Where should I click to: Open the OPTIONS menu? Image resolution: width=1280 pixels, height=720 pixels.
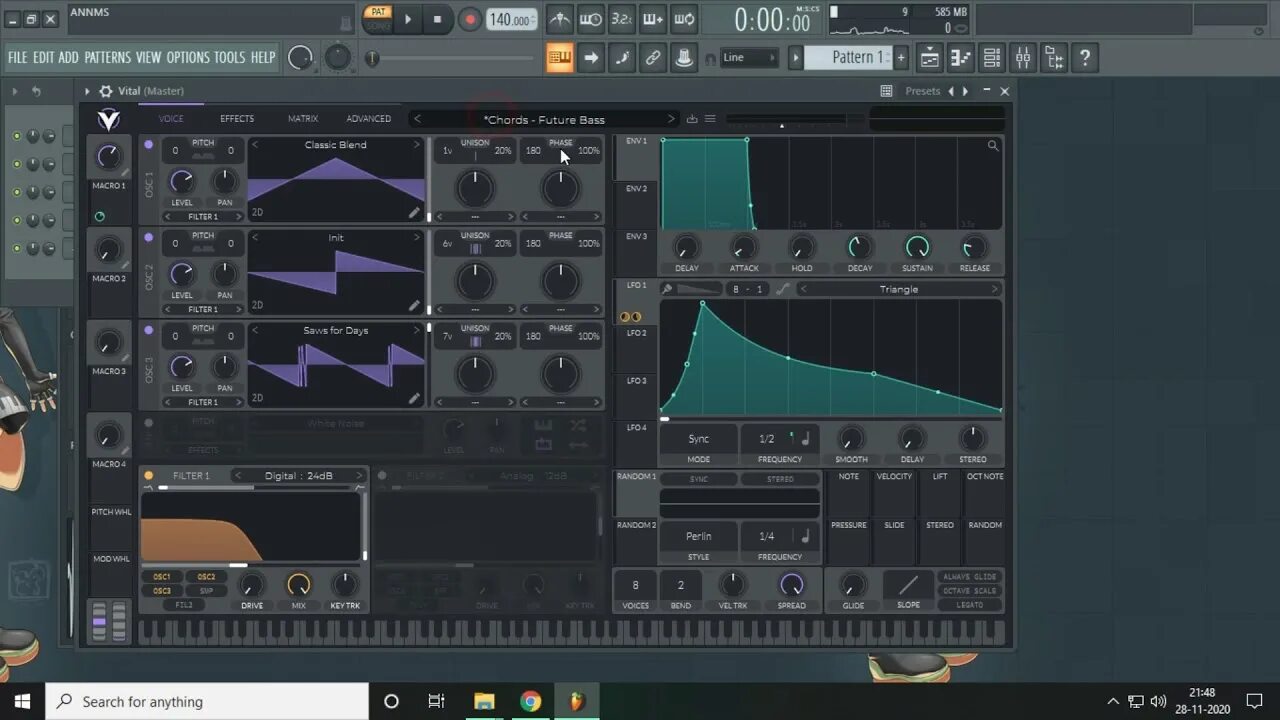click(188, 58)
